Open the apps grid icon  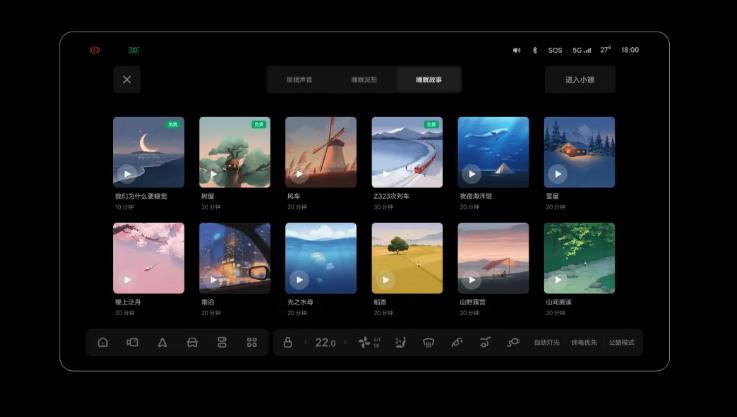(252, 342)
